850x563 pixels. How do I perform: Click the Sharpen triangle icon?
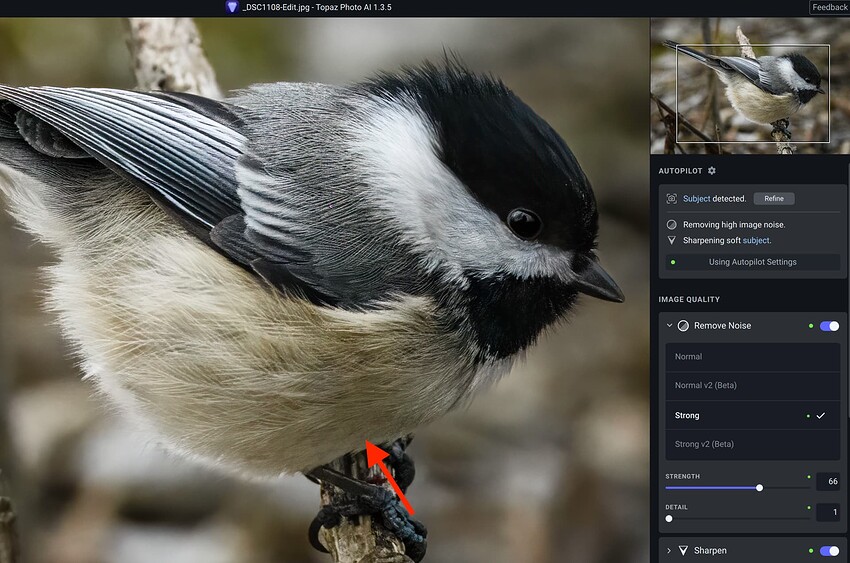pos(683,551)
